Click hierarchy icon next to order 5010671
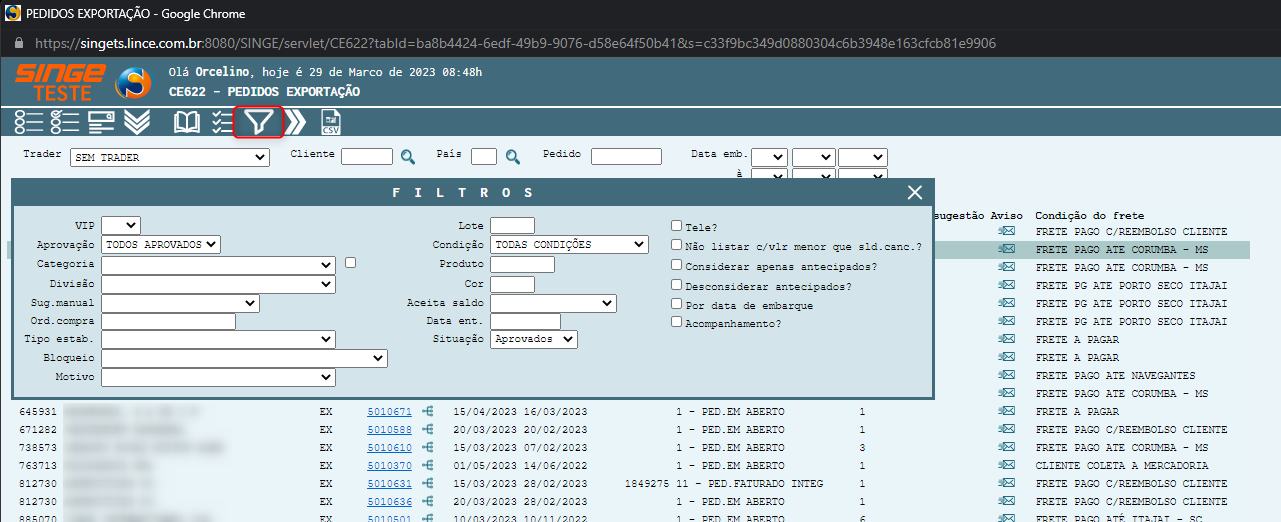 coord(428,411)
